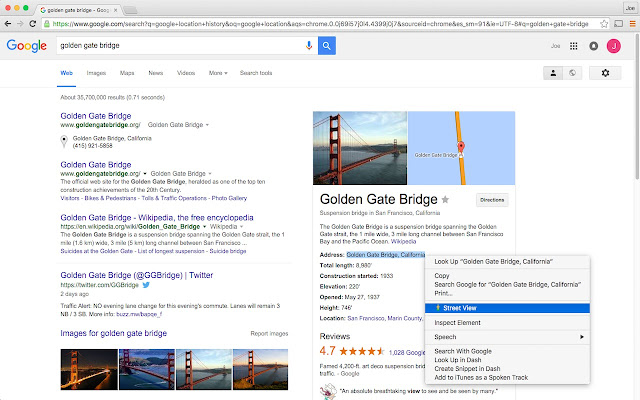Open dropdown next to first goldengatebridge.org result
This screenshot has width=640, height=400.
coord(207,125)
